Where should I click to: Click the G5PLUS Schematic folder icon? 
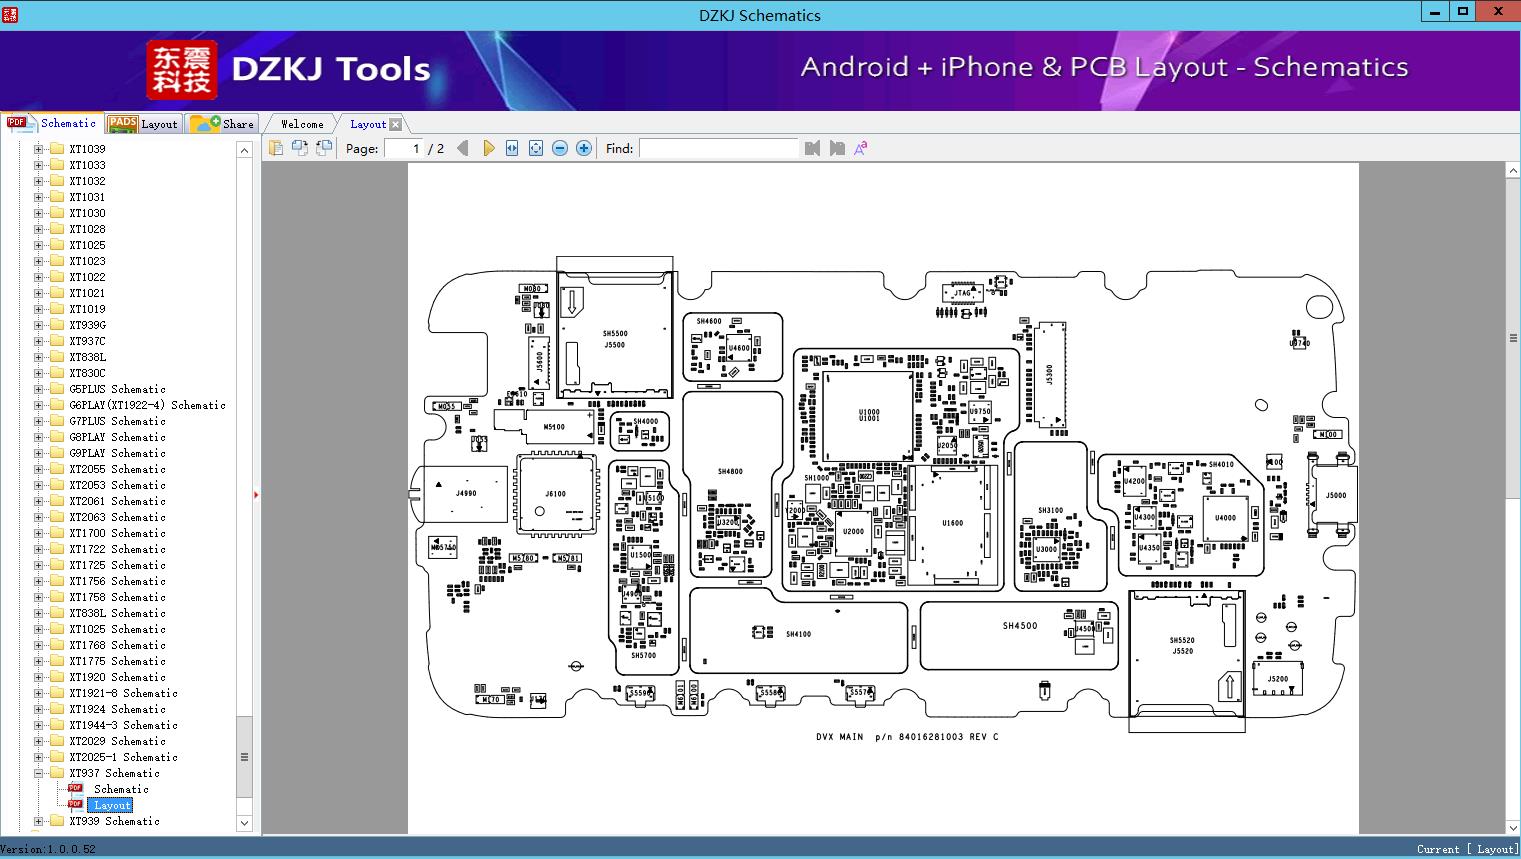pos(57,389)
